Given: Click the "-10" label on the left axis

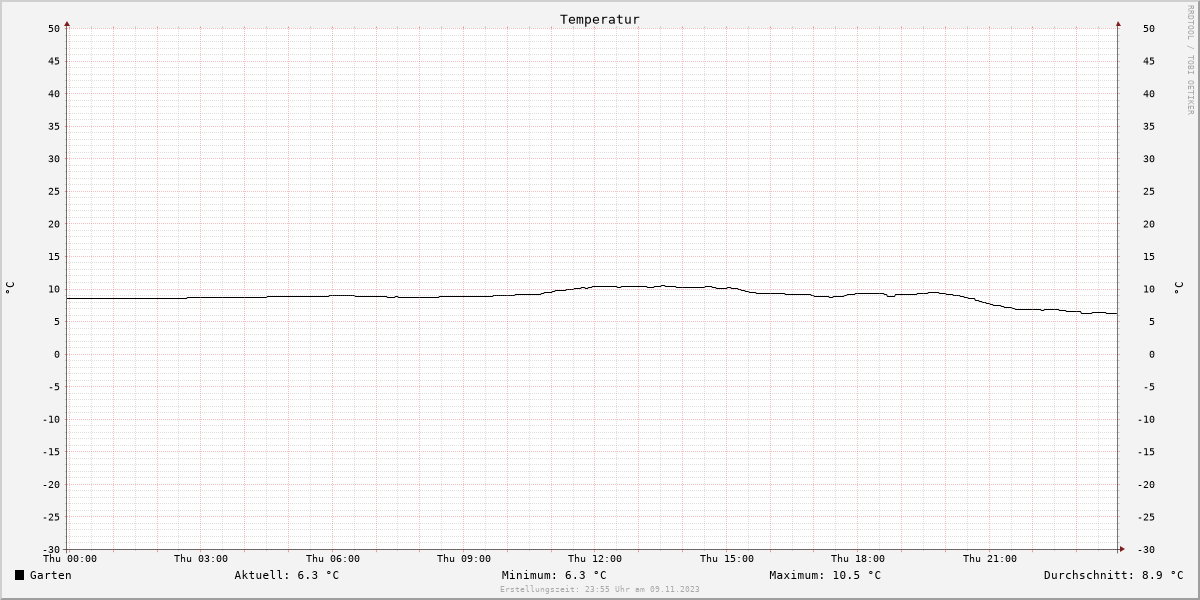Looking at the screenshot, I should (x=51, y=419).
